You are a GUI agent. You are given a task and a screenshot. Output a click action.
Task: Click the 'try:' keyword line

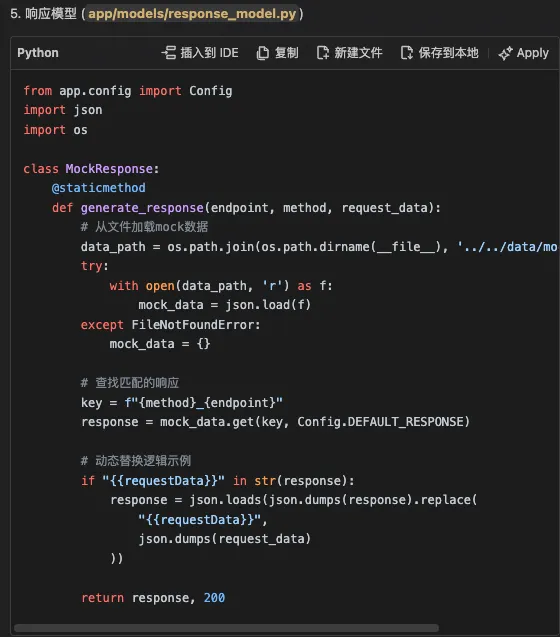point(95,266)
